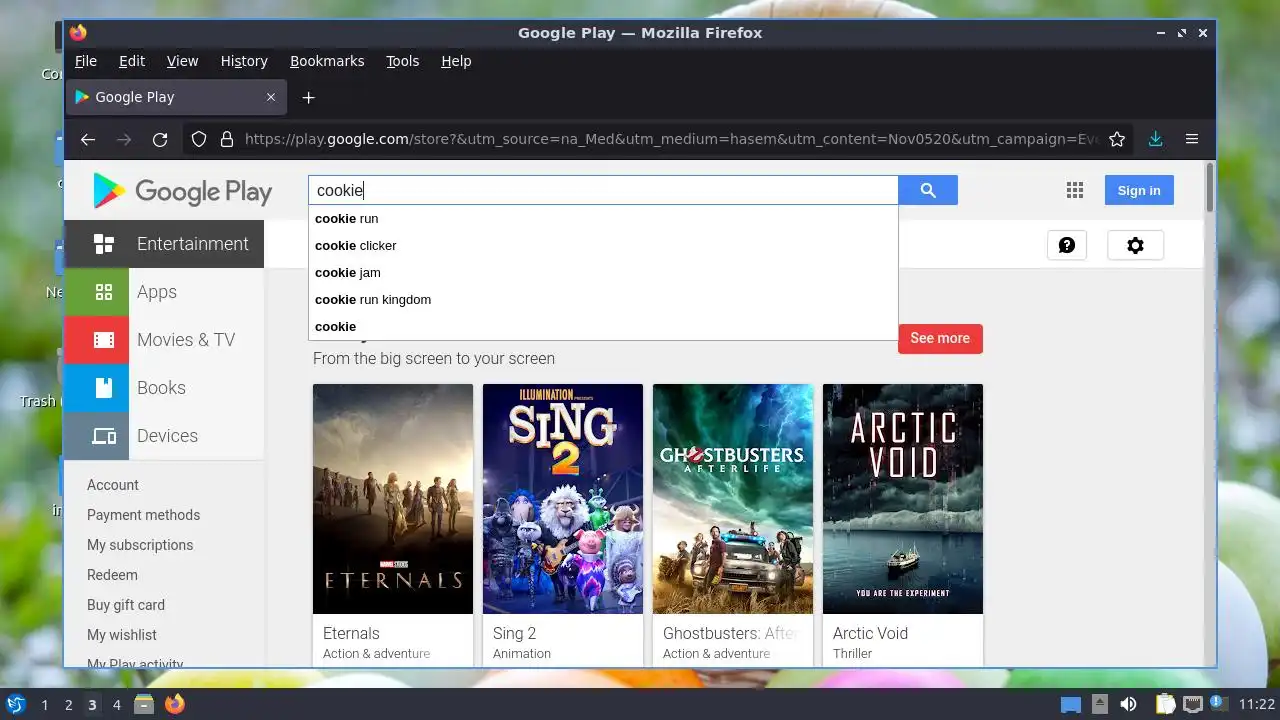Viewport: 1280px width, 720px height.
Task: Open the Help menu
Action: tap(456, 61)
